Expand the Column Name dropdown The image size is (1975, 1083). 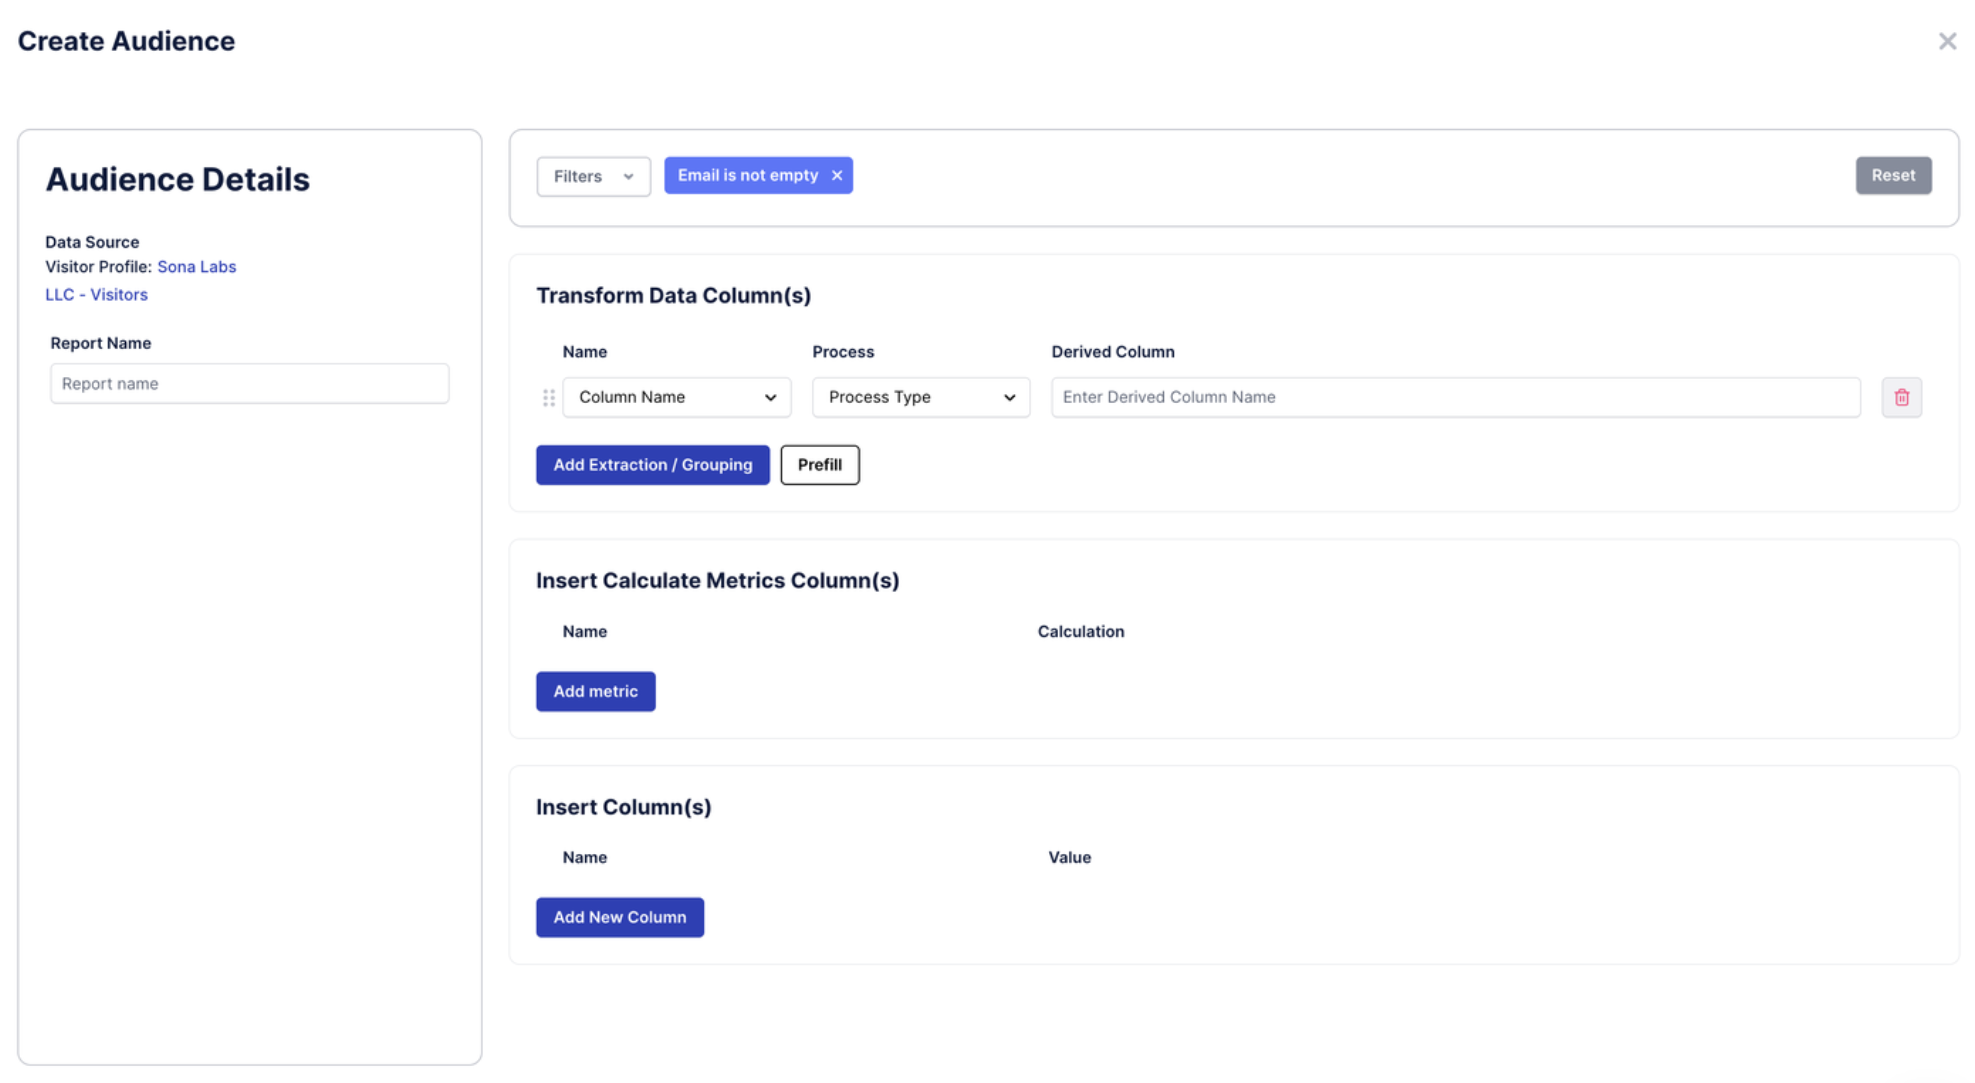click(x=675, y=397)
